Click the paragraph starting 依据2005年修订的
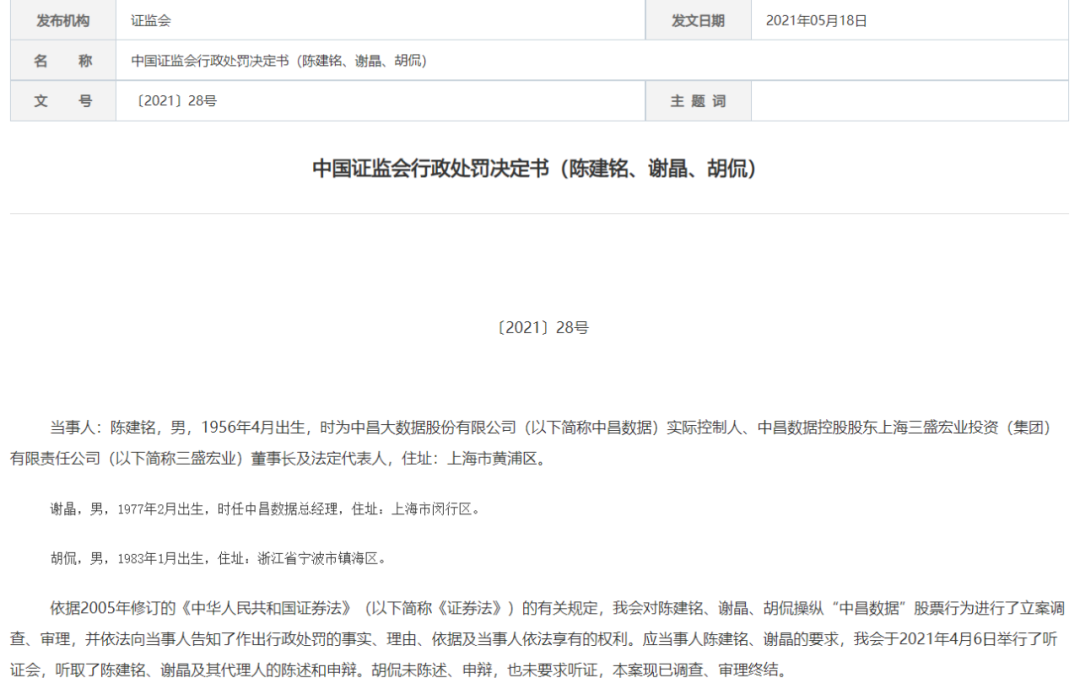 pyautogui.click(x=539, y=639)
